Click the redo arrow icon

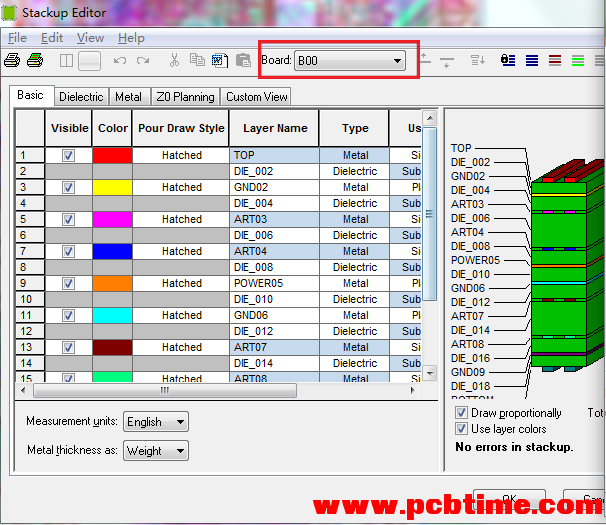[143, 61]
